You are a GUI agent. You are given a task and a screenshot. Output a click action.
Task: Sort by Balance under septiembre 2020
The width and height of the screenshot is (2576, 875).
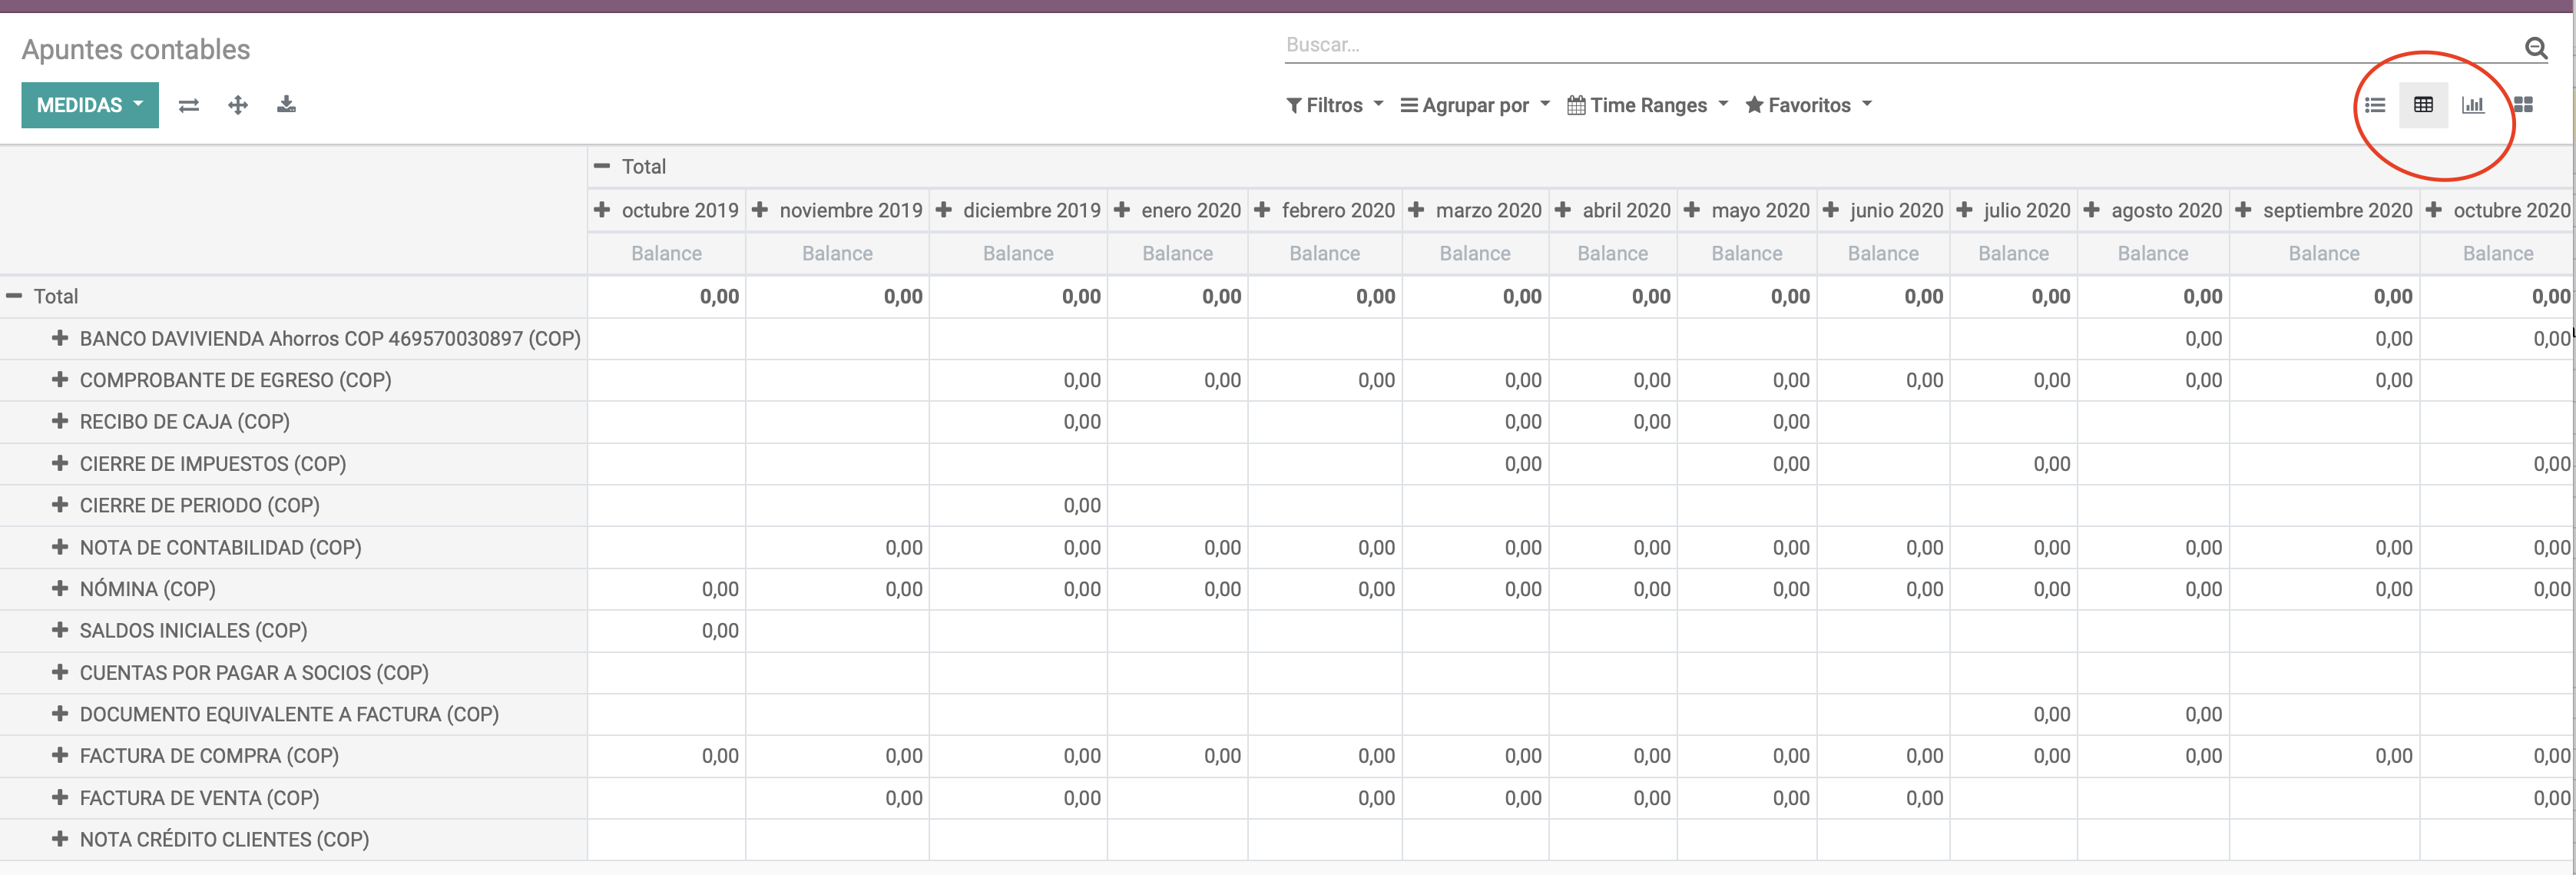[2324, 253]
